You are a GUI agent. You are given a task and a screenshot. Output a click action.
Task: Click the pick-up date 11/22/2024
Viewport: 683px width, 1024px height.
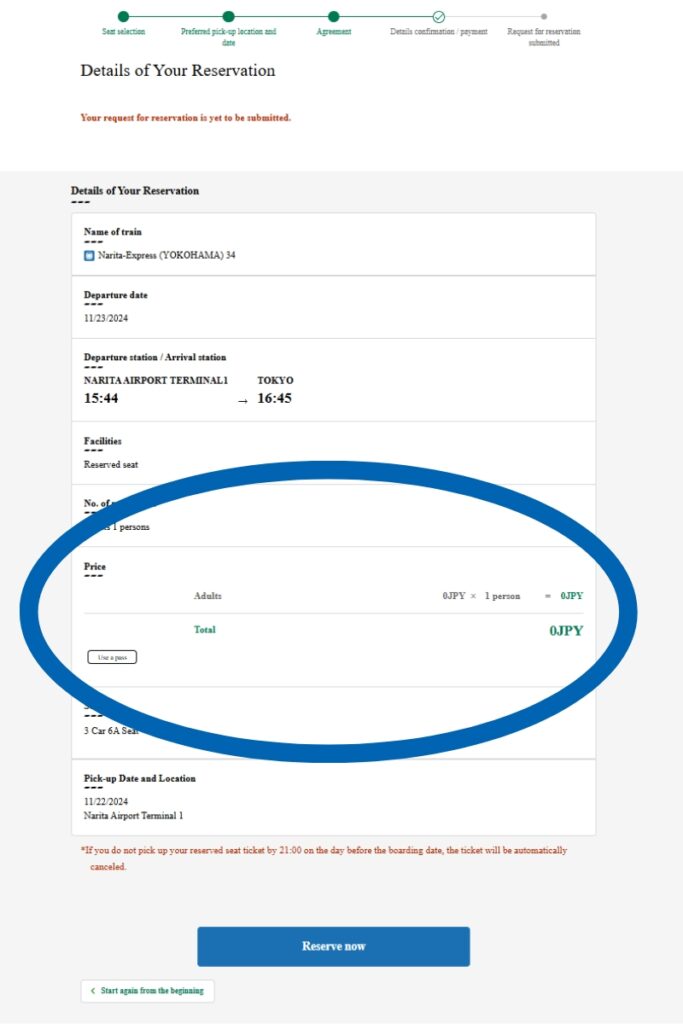(106, 801)
